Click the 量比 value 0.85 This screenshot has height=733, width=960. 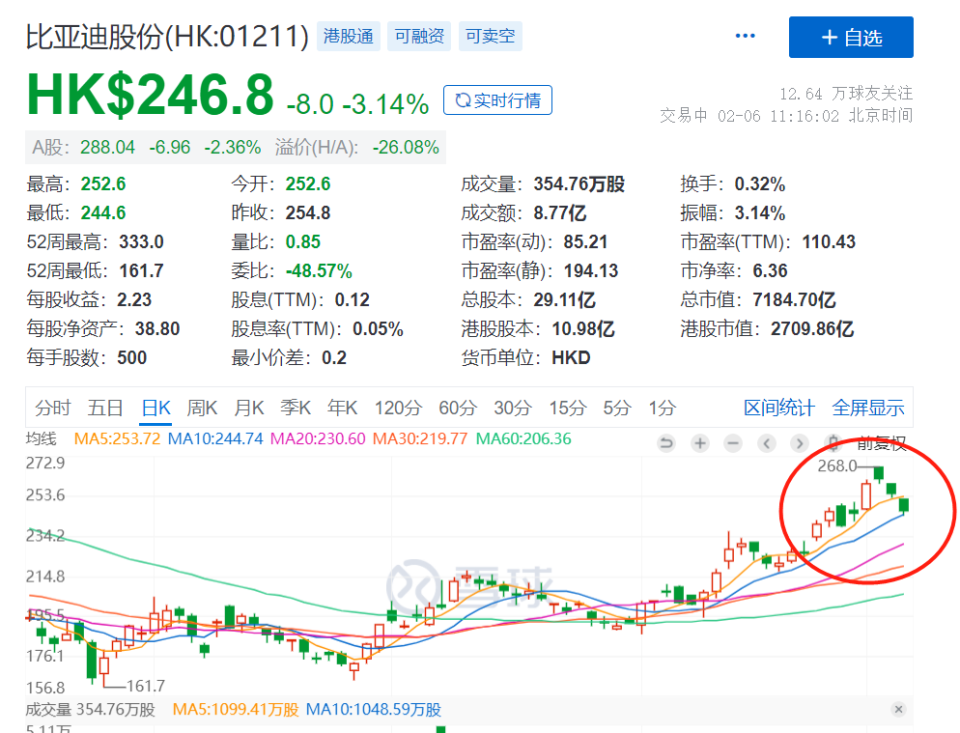303,242
